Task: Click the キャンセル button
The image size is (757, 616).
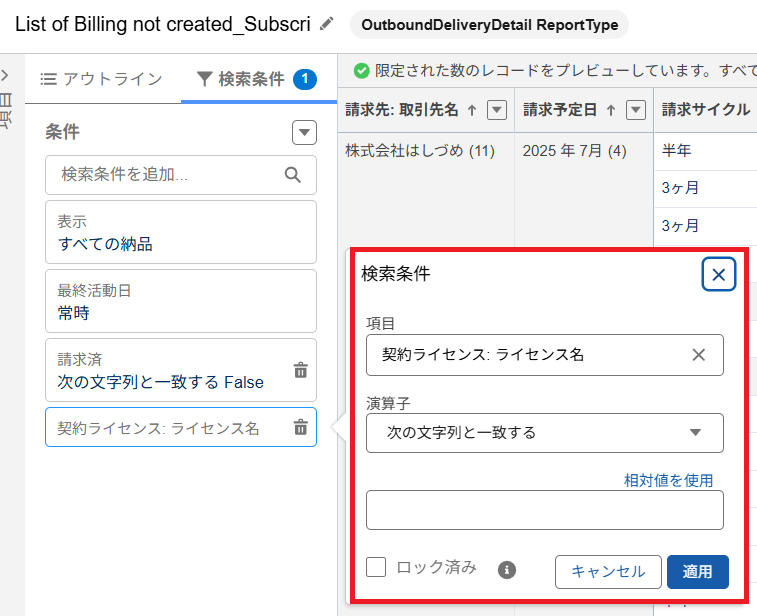Action: coord(608,572)
